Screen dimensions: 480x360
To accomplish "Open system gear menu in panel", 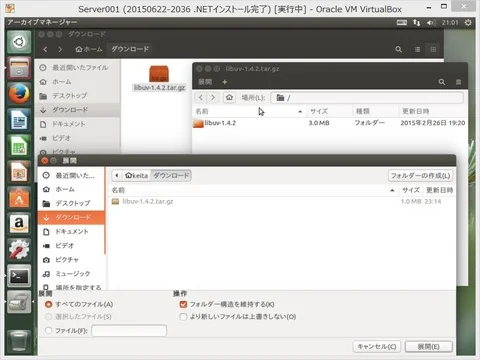I will [x=468, y=22].
